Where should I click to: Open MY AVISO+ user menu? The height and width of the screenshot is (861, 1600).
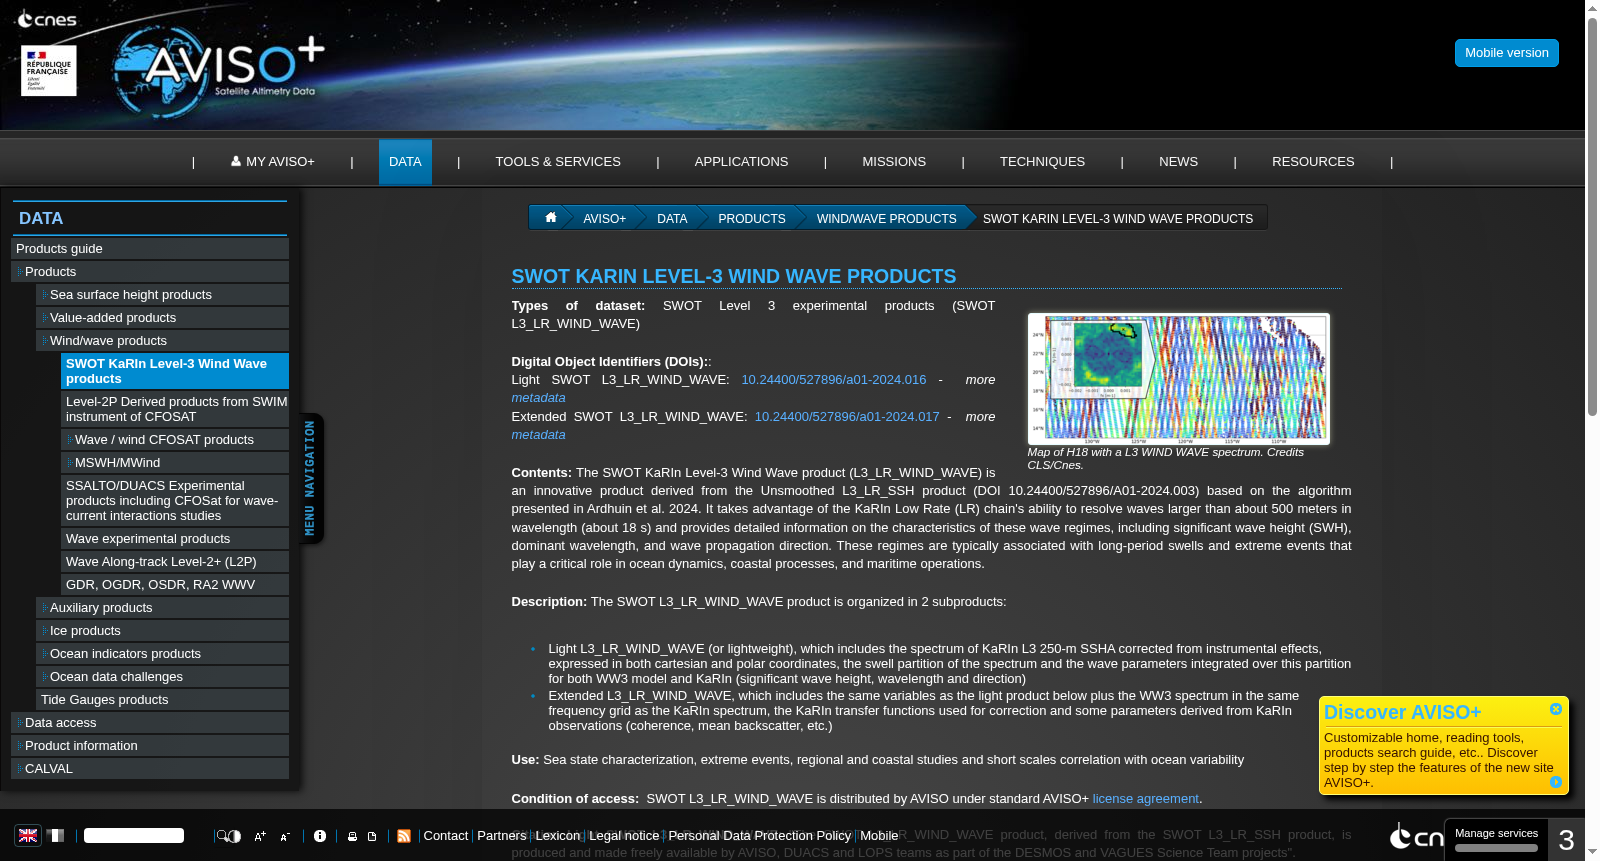click(x=273, y=161)
